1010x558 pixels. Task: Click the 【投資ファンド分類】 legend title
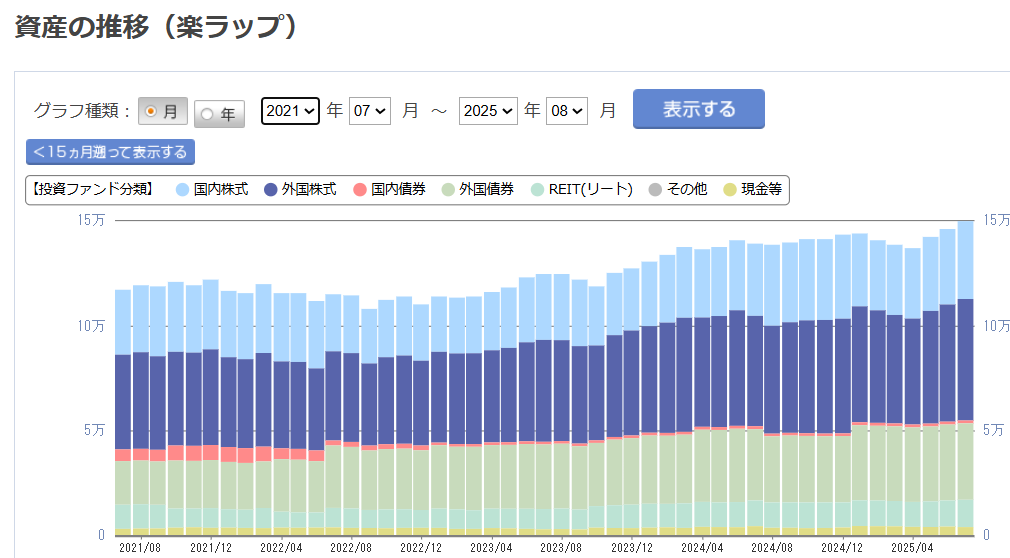(93, 189)
